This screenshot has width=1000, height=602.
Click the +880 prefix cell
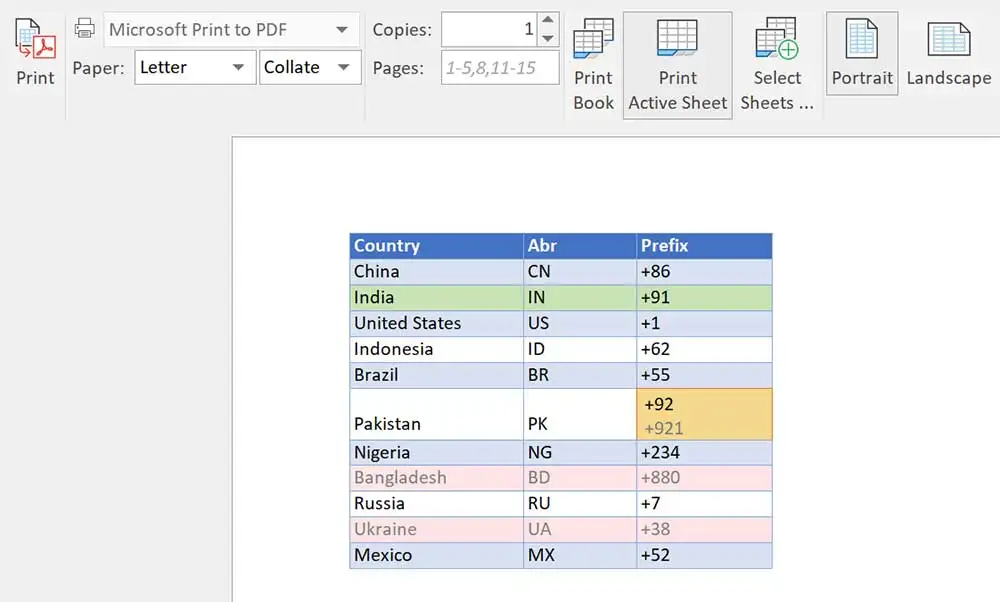pyautogui.click(x=704, y=478)
